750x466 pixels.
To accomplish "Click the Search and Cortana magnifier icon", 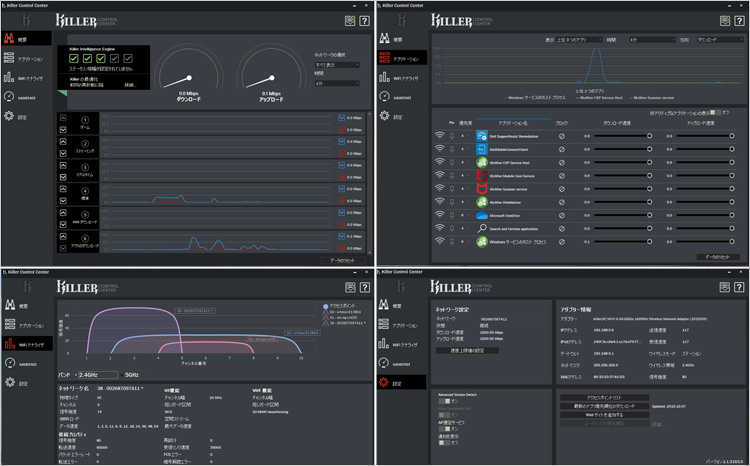I will (x=481, y=228).
